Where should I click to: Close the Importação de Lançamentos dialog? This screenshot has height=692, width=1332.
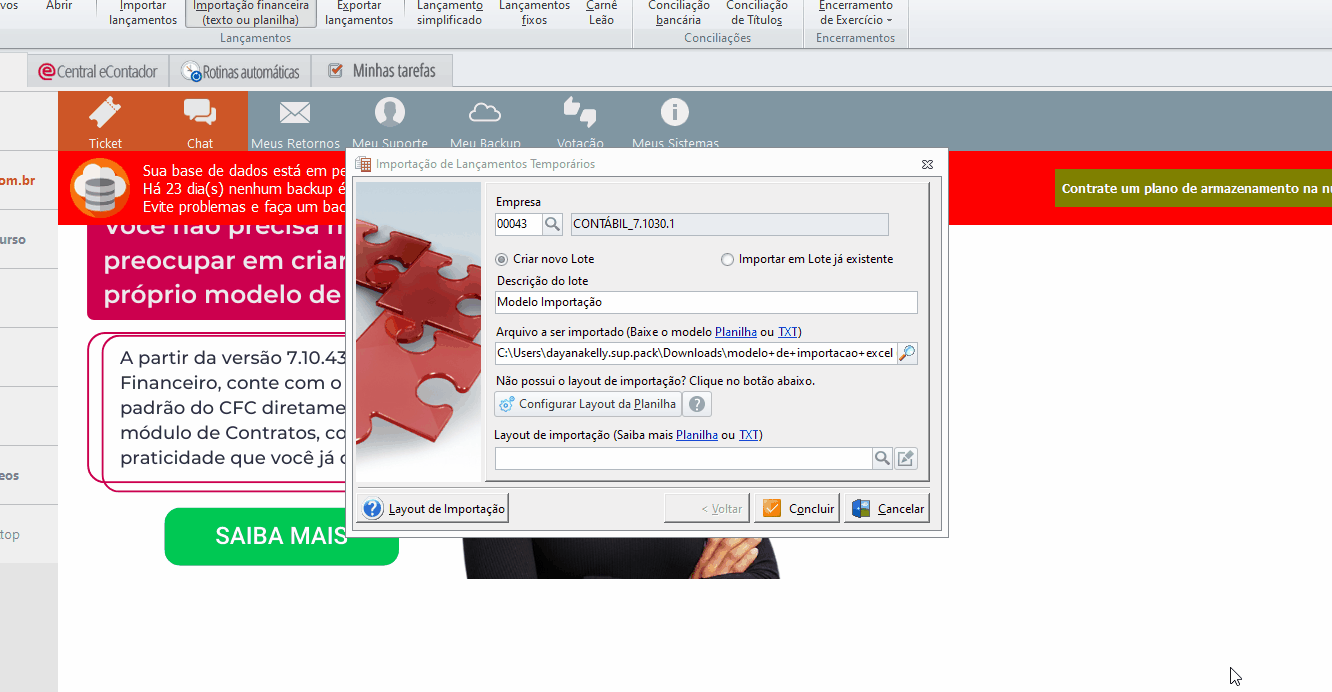click(x=927, y=164)
